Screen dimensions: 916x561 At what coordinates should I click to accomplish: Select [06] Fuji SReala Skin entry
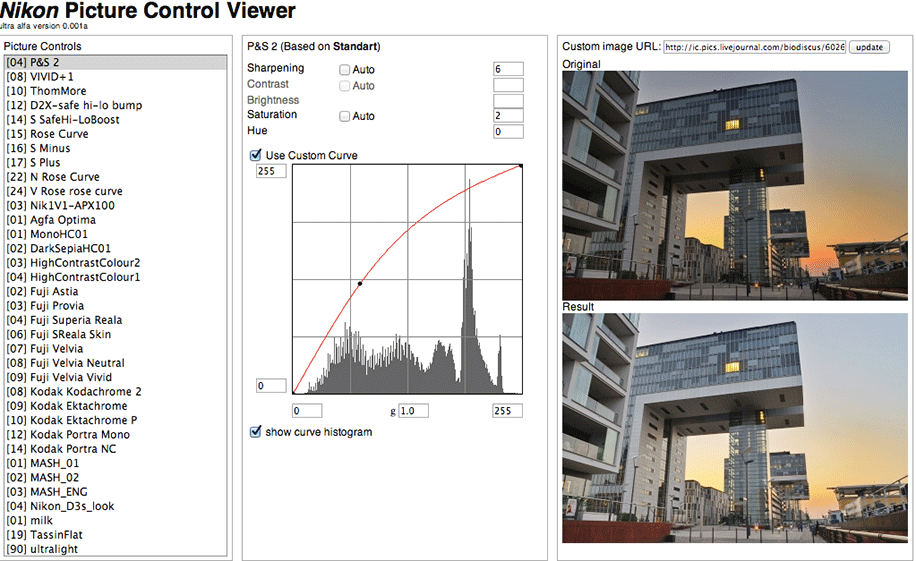(x=116, y=334)
